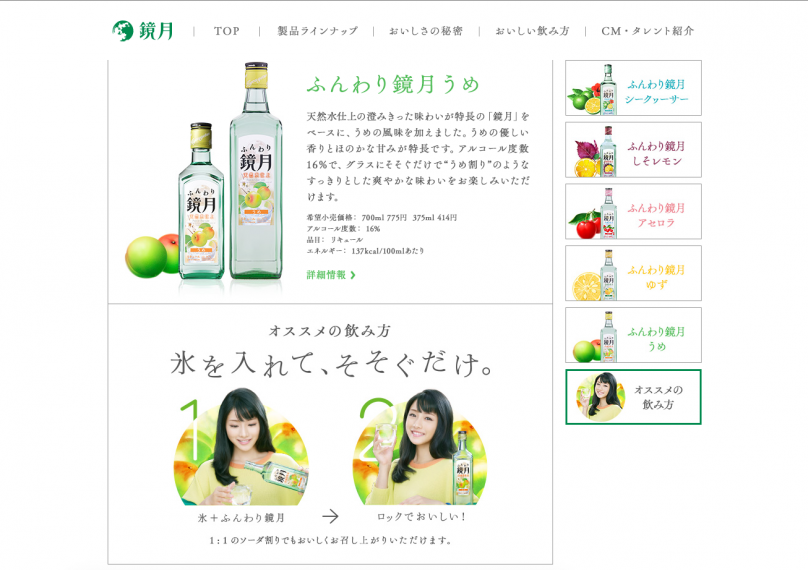
Task: Go to おいしさの秘密 page
Action: click(x=426, y=31)
